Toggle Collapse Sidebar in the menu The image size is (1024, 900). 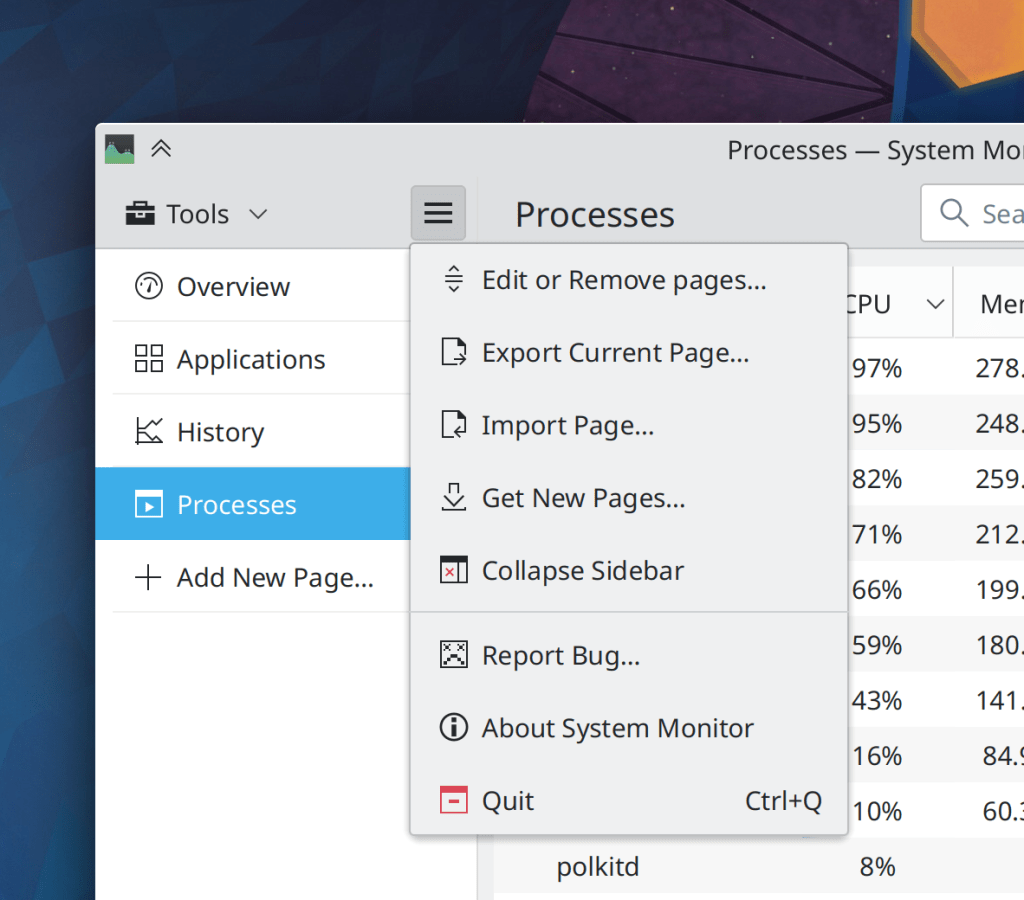coord(582,571)
